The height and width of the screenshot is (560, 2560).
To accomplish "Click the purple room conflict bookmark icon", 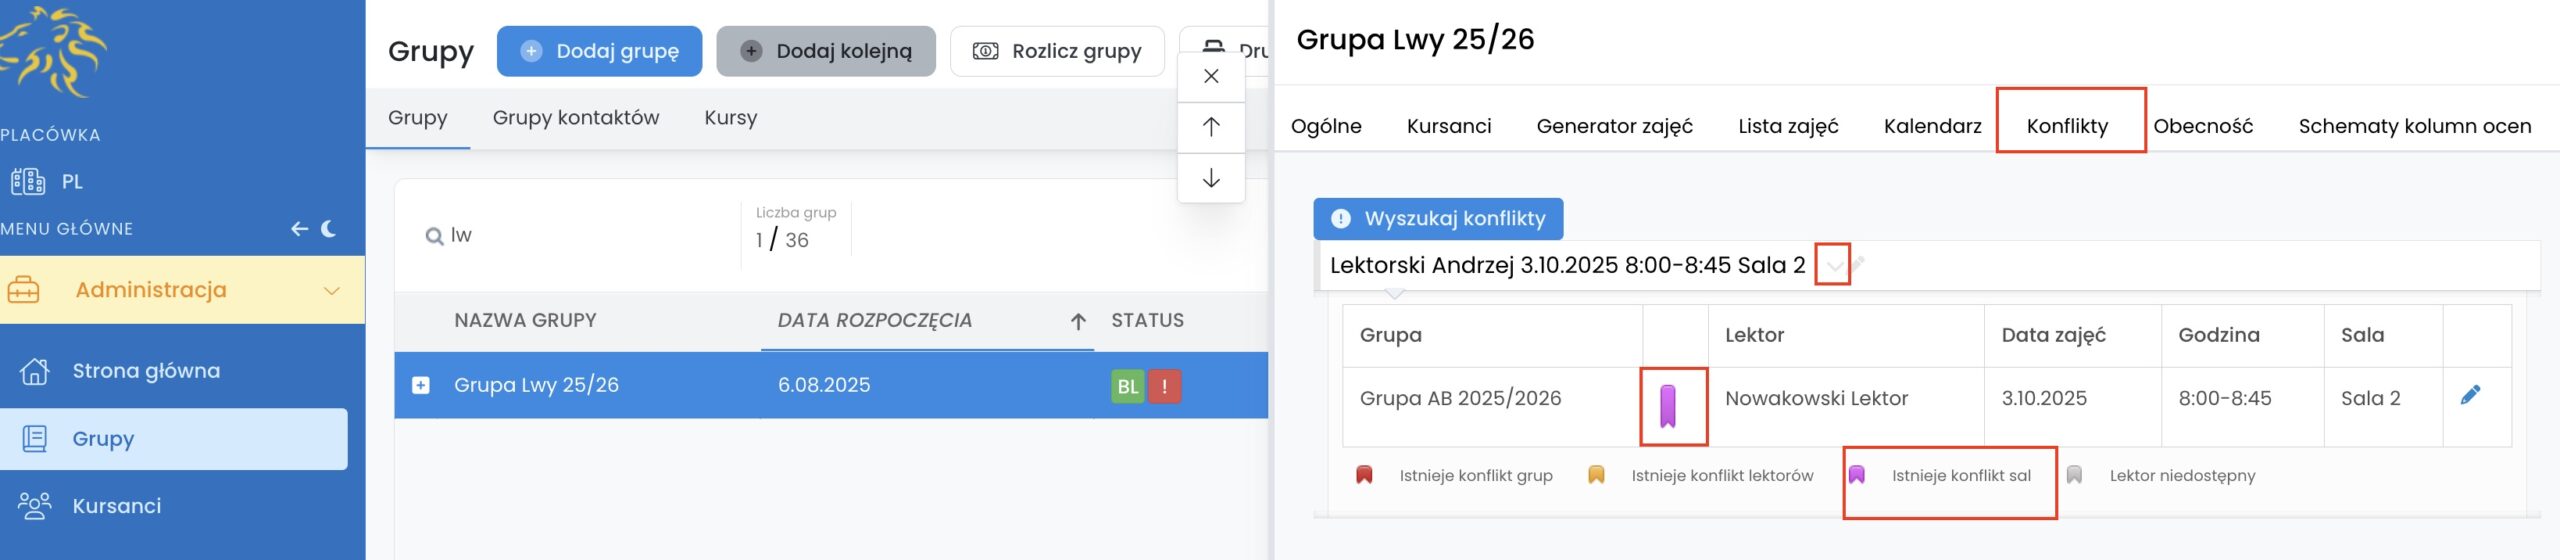I will click(1667, 406).
